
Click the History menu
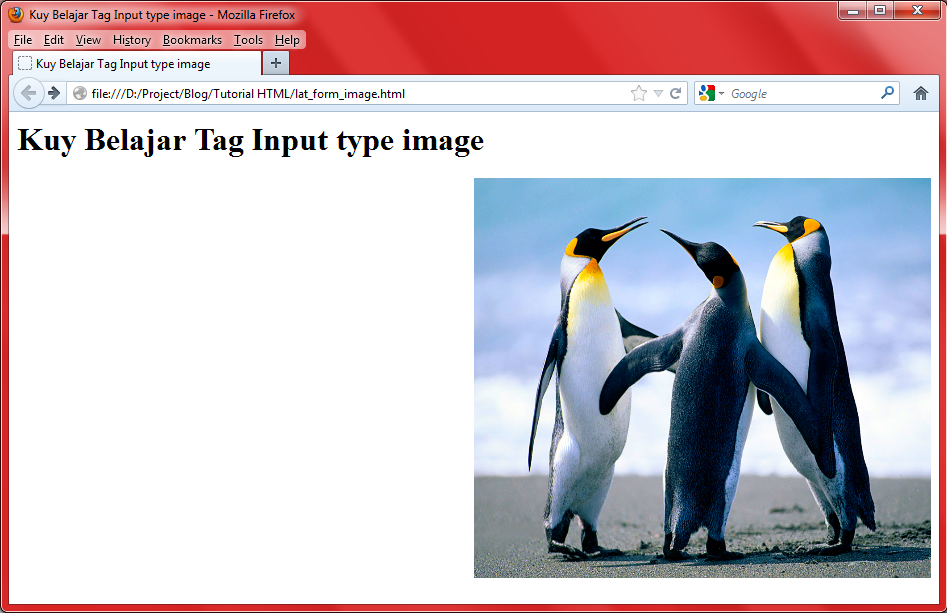click(x=131, y=40)
